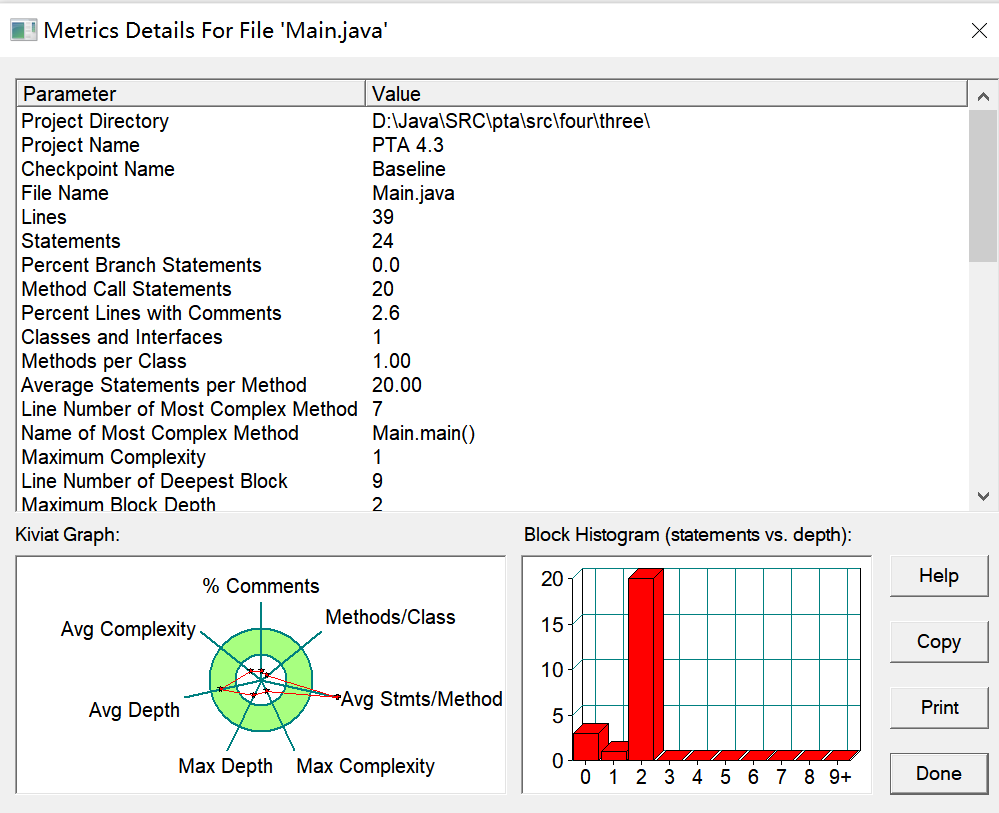Click the scroll down arrow of the list
999x813 pixels.
tap(983, 496)
